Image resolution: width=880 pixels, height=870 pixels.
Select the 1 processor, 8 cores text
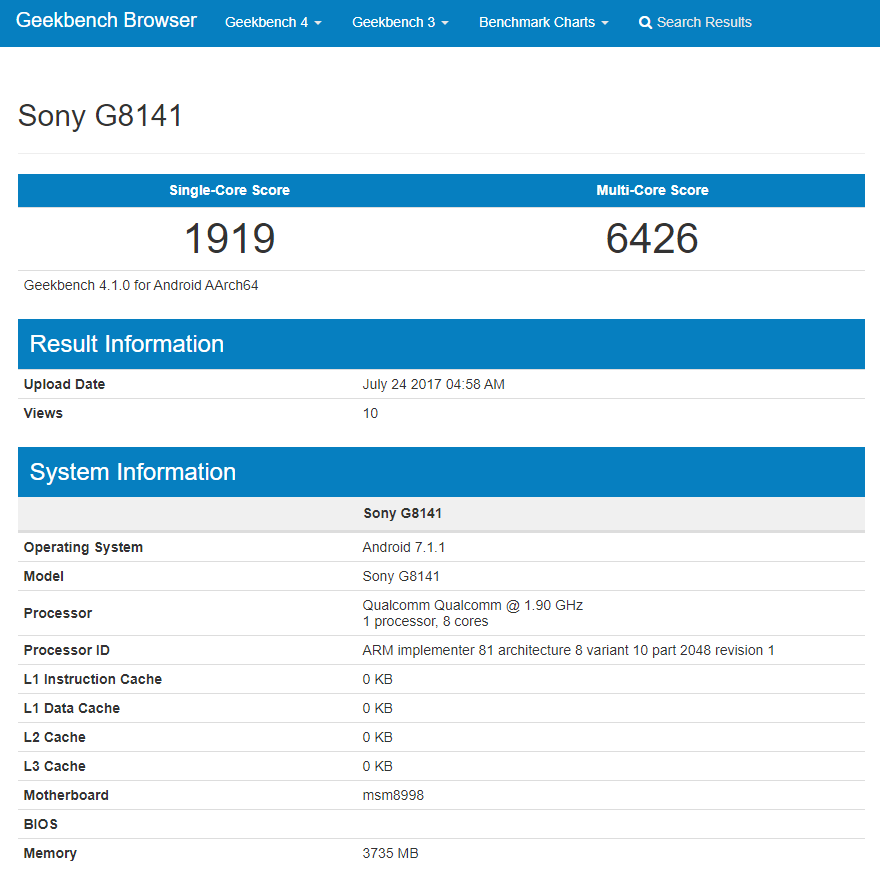(x=425, y=621)
